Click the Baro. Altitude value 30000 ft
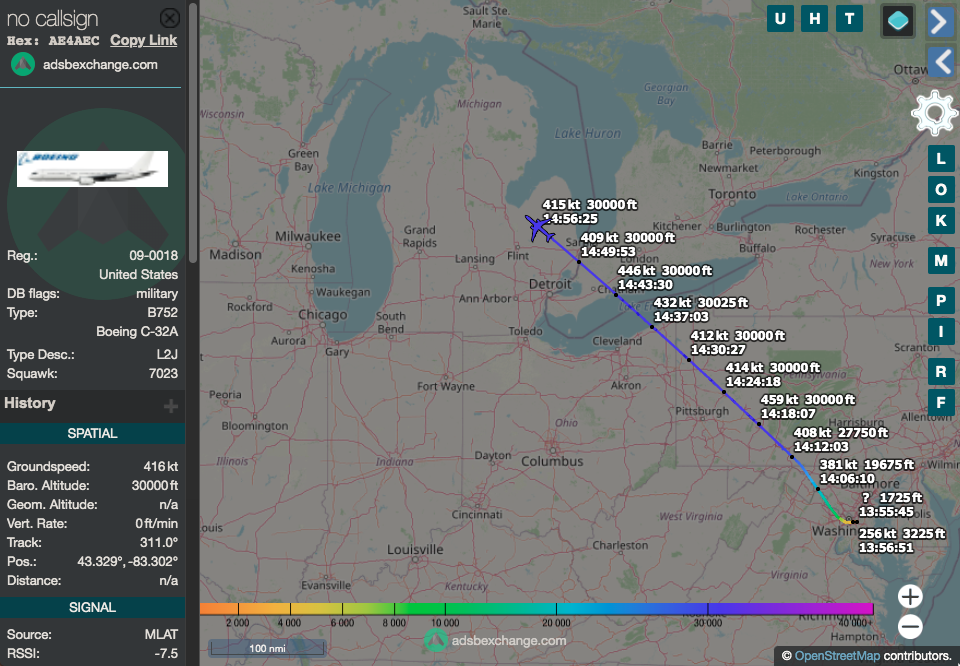960x666 pixels. coord(155,485)
